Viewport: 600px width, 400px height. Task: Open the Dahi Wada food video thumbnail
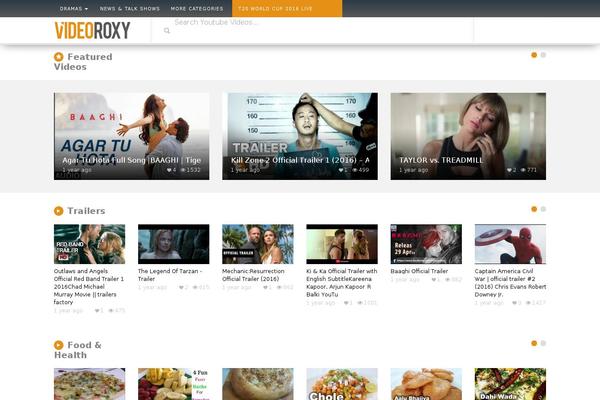[510, 384]
